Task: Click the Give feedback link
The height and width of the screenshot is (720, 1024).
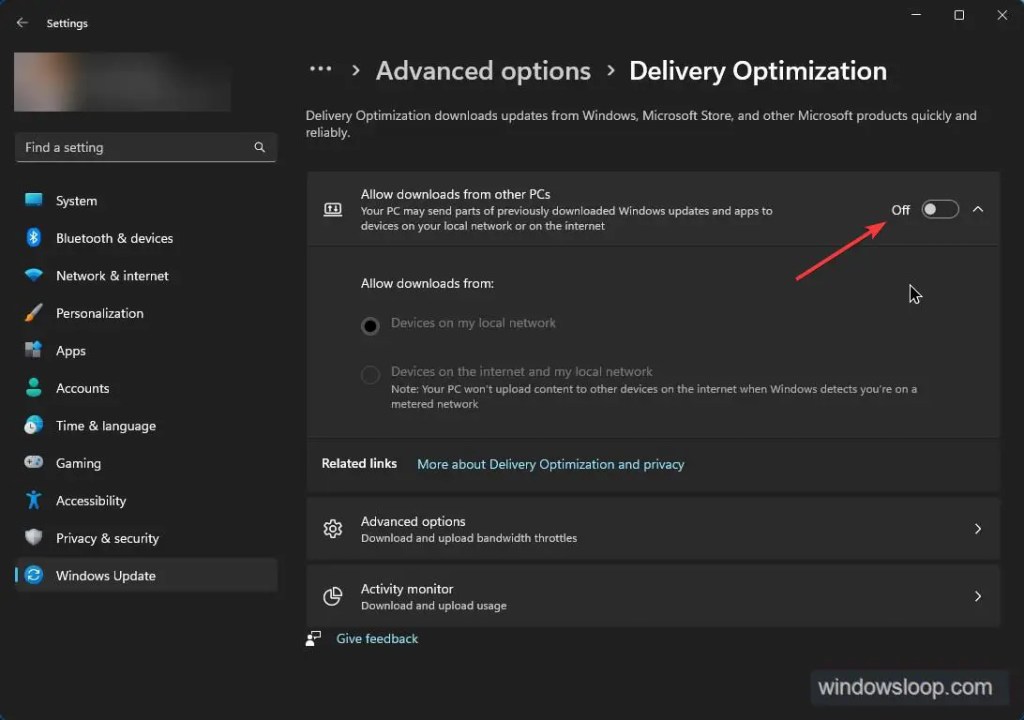Action: coord(377,638)
